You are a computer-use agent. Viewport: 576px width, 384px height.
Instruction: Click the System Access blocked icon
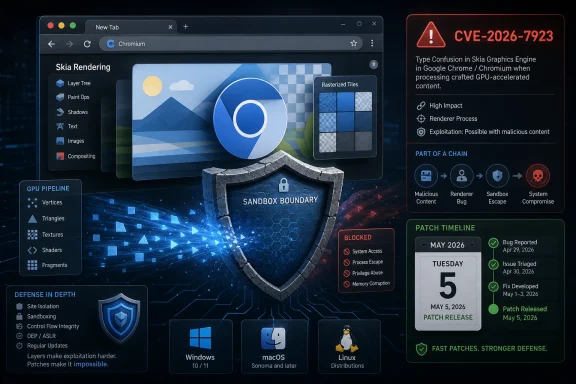click(x=346, y=252)
